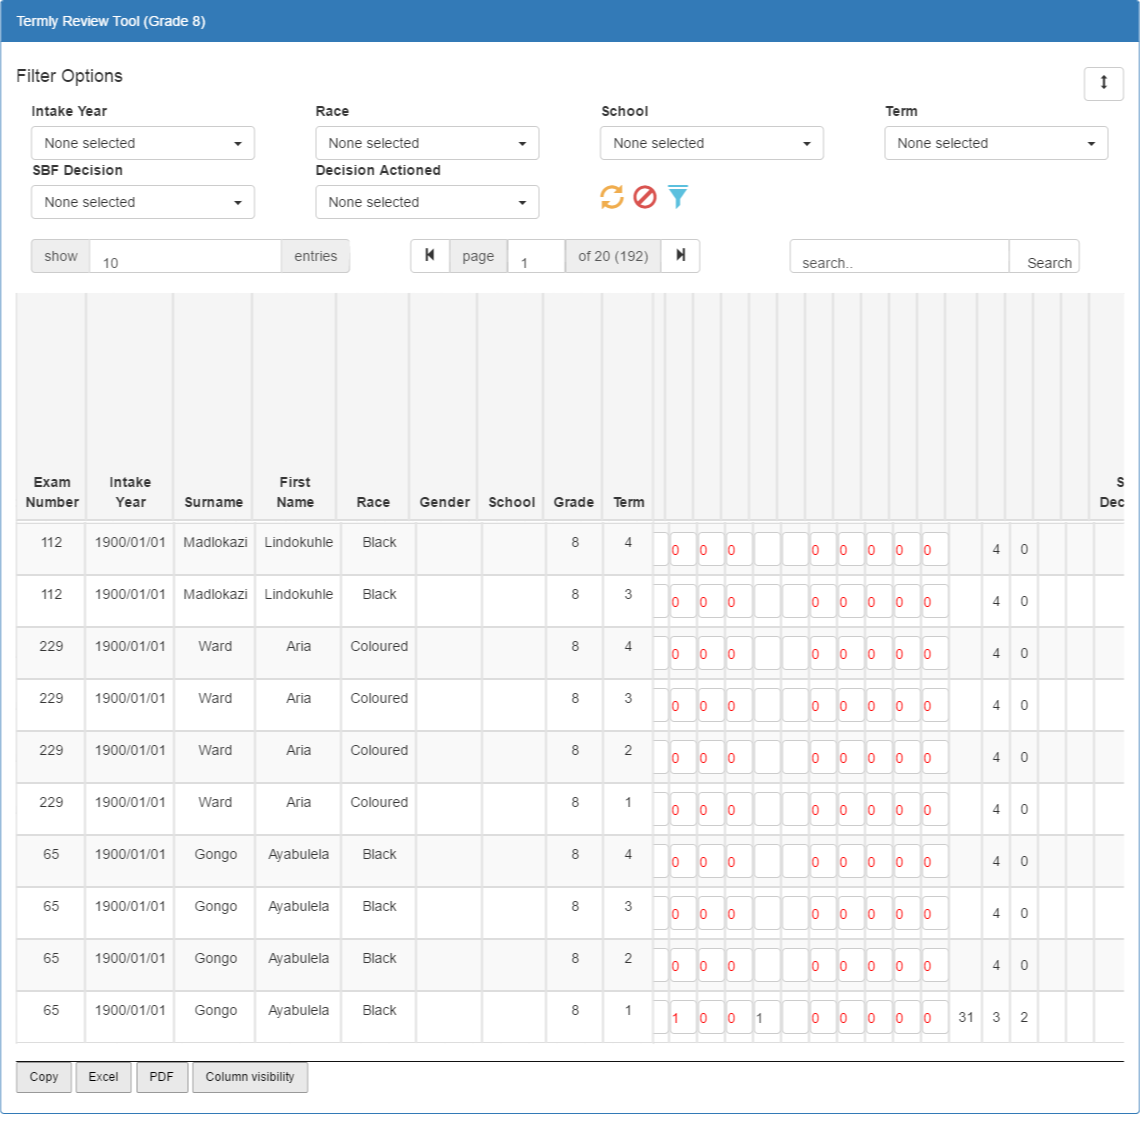Viewport: 1140px width, 1134px height.
Task: Expand the School filter dropdown
Action: click(x=712, y=143)
